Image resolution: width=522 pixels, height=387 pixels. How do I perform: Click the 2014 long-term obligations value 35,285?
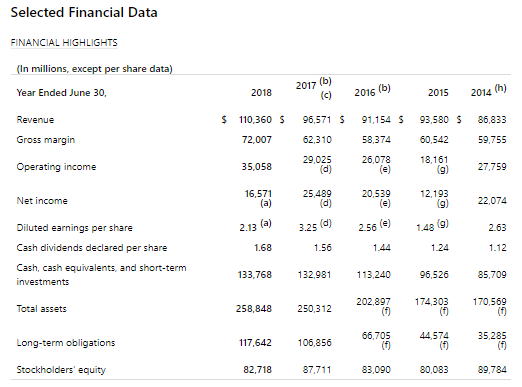(x=492, y=336)
